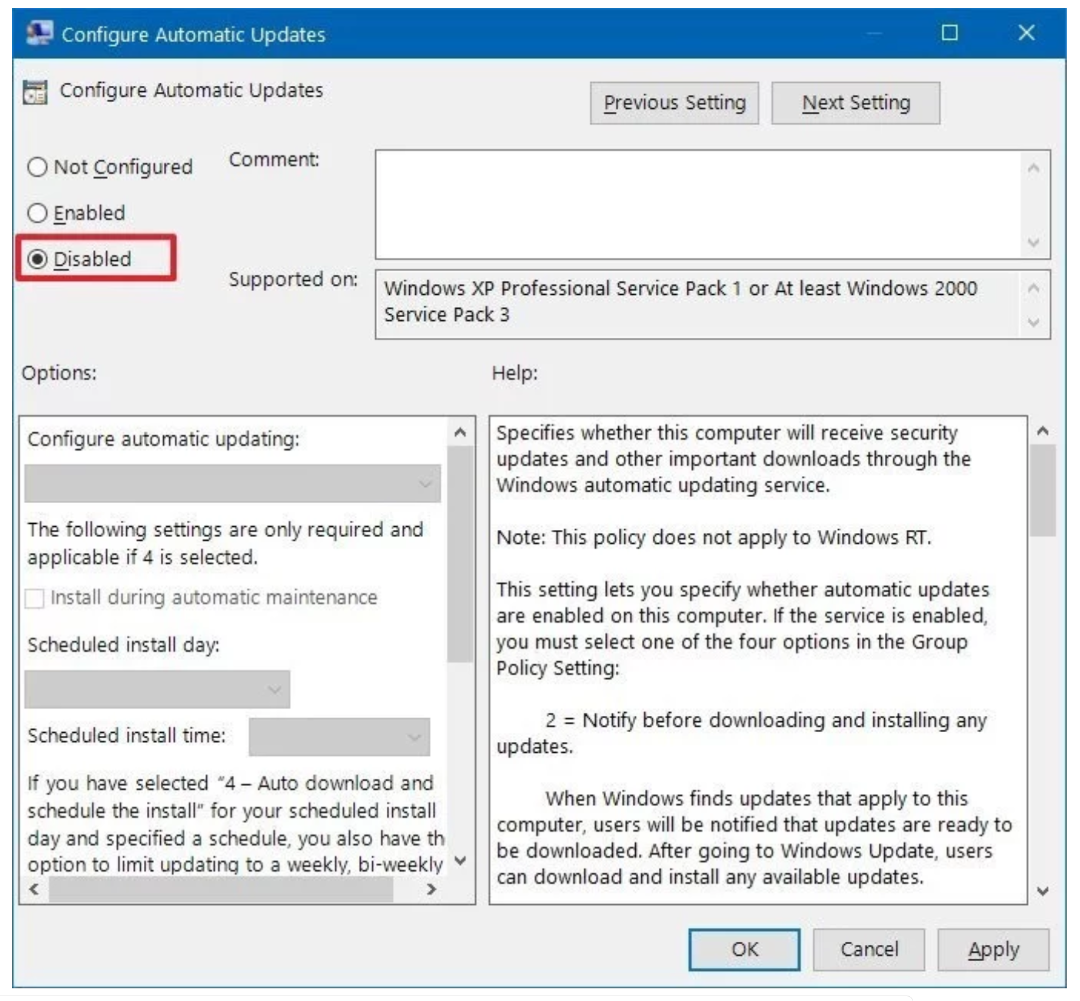Select the Enabled radio button
The width and height of the screenshot is (1080, 1001).
pos(37,213)
